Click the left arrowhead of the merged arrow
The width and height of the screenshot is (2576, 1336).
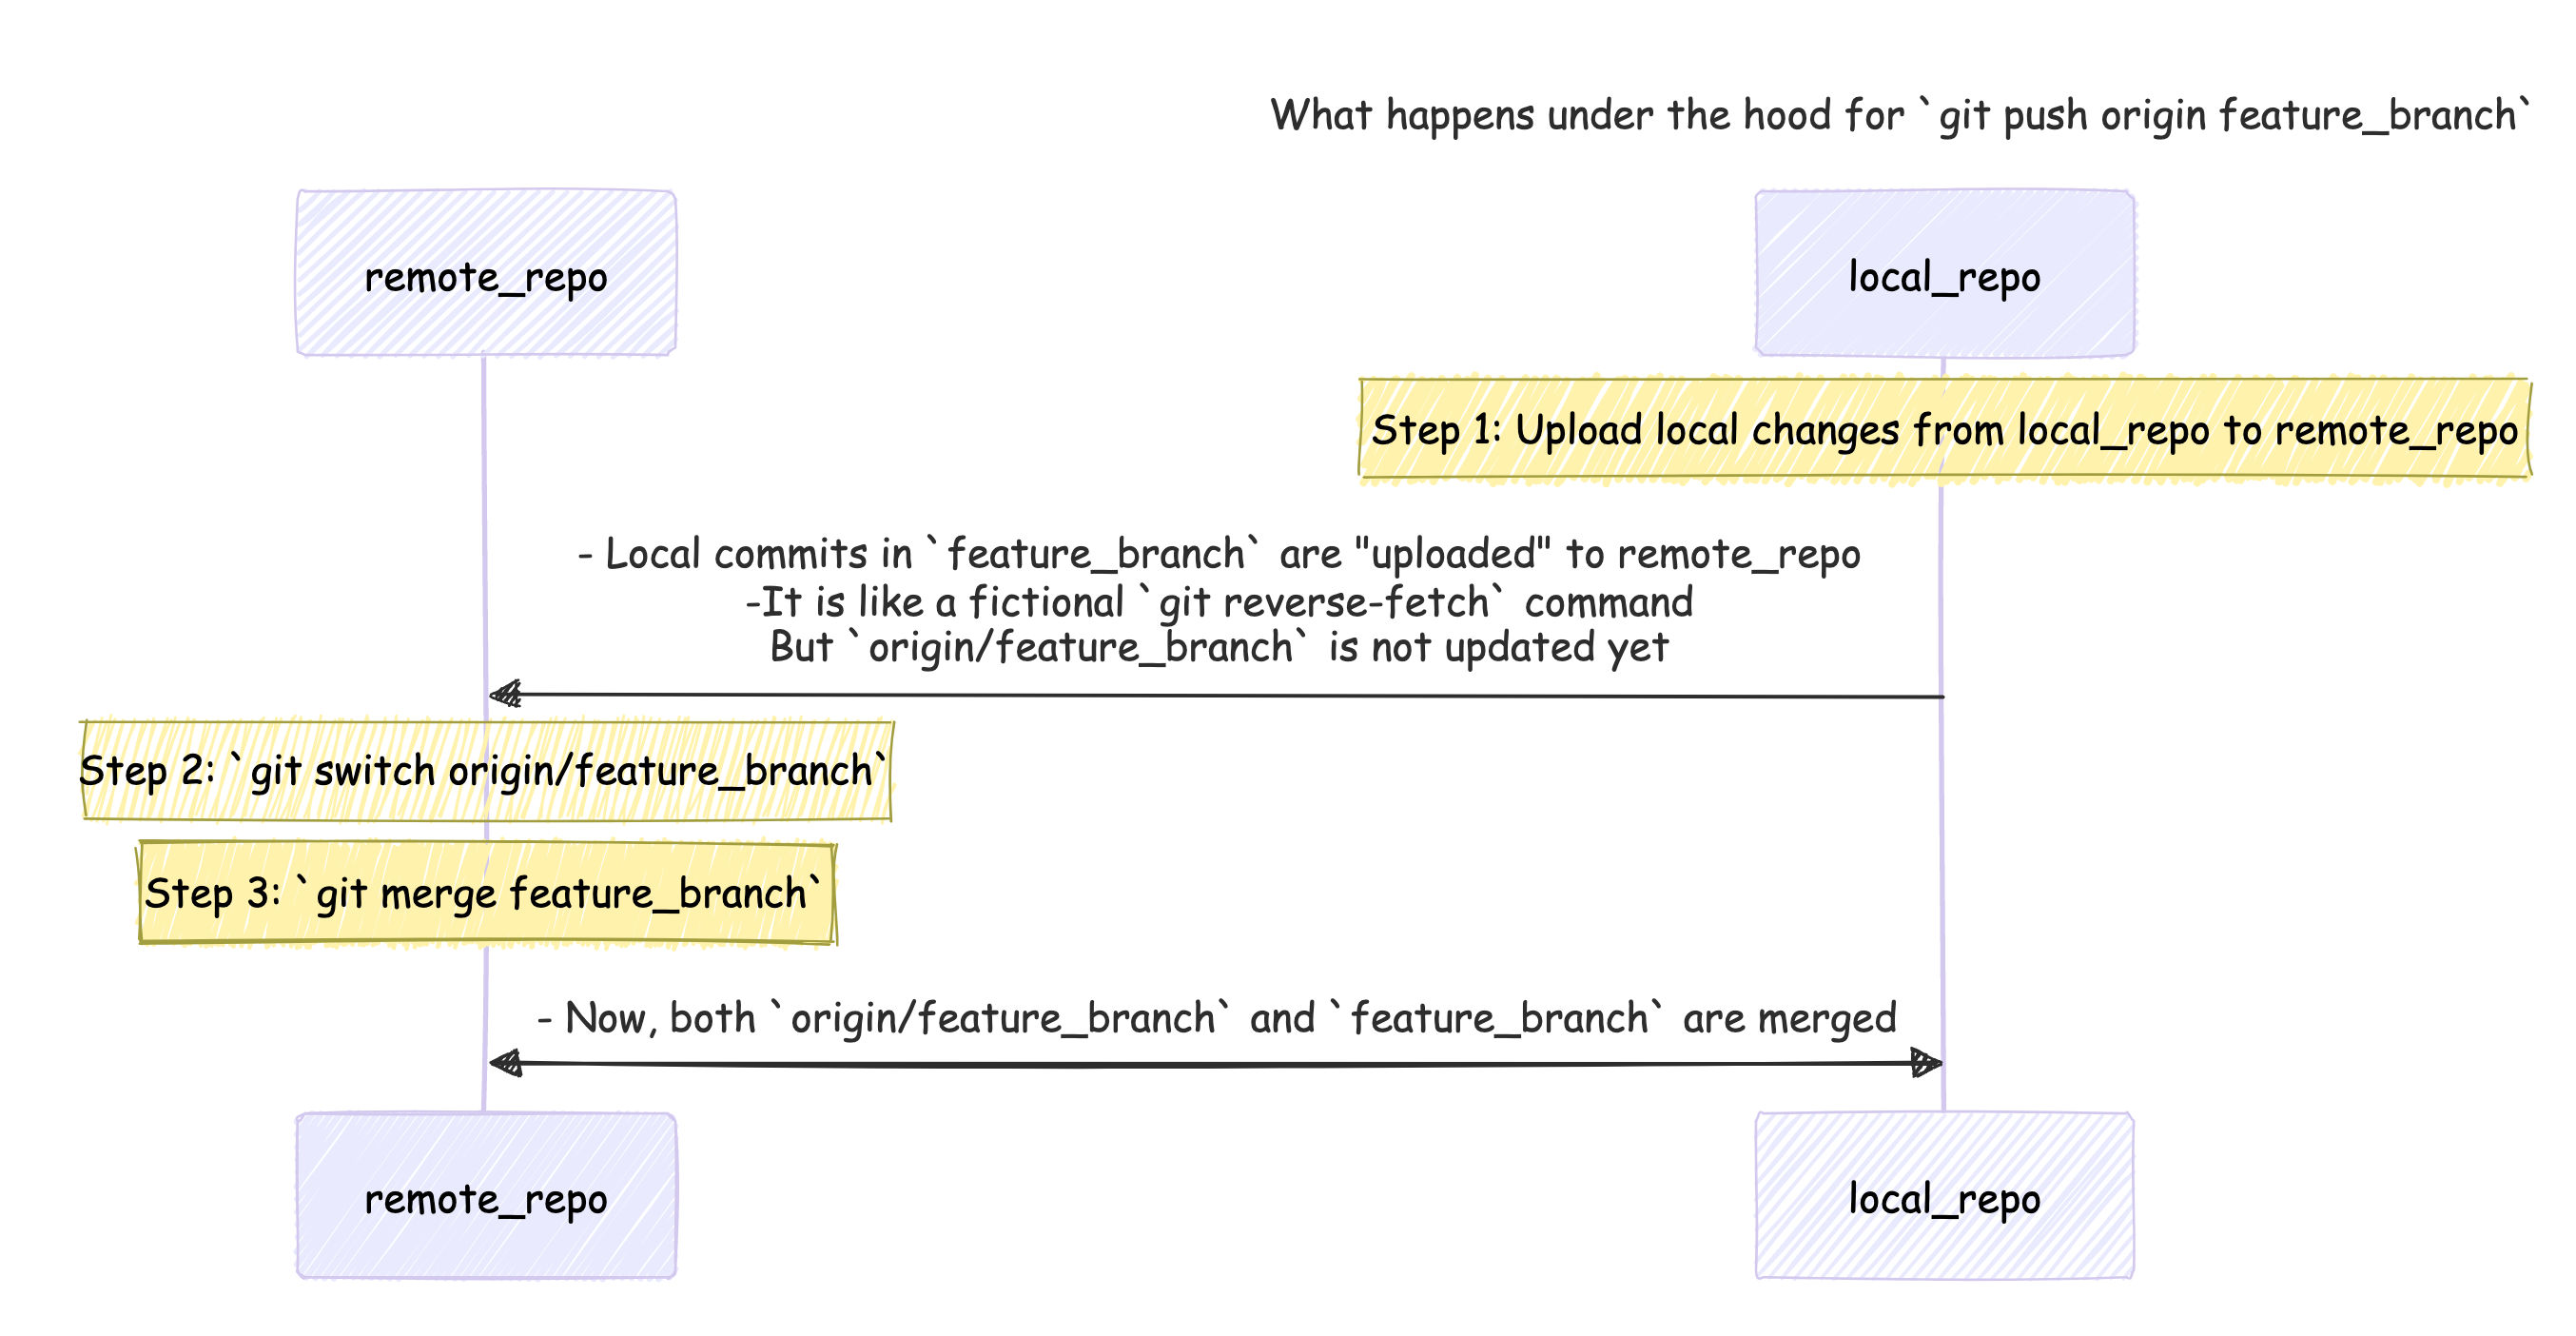click(505, 1062)
